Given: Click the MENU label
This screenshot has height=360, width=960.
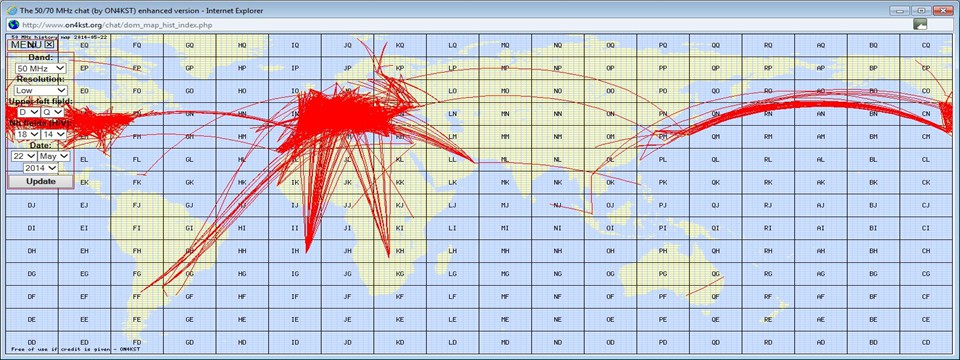Looking at the screenshot, I should tap(26, 45).
